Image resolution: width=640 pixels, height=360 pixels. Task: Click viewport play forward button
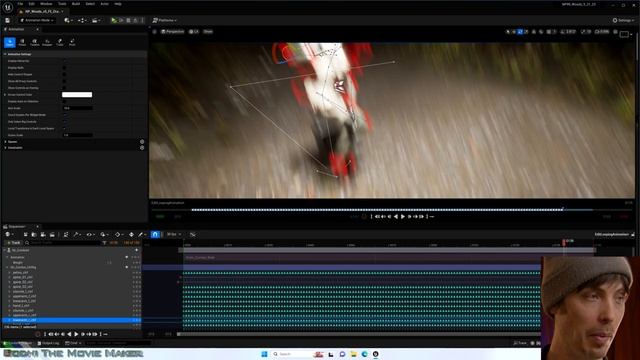[x=403, y=217]
